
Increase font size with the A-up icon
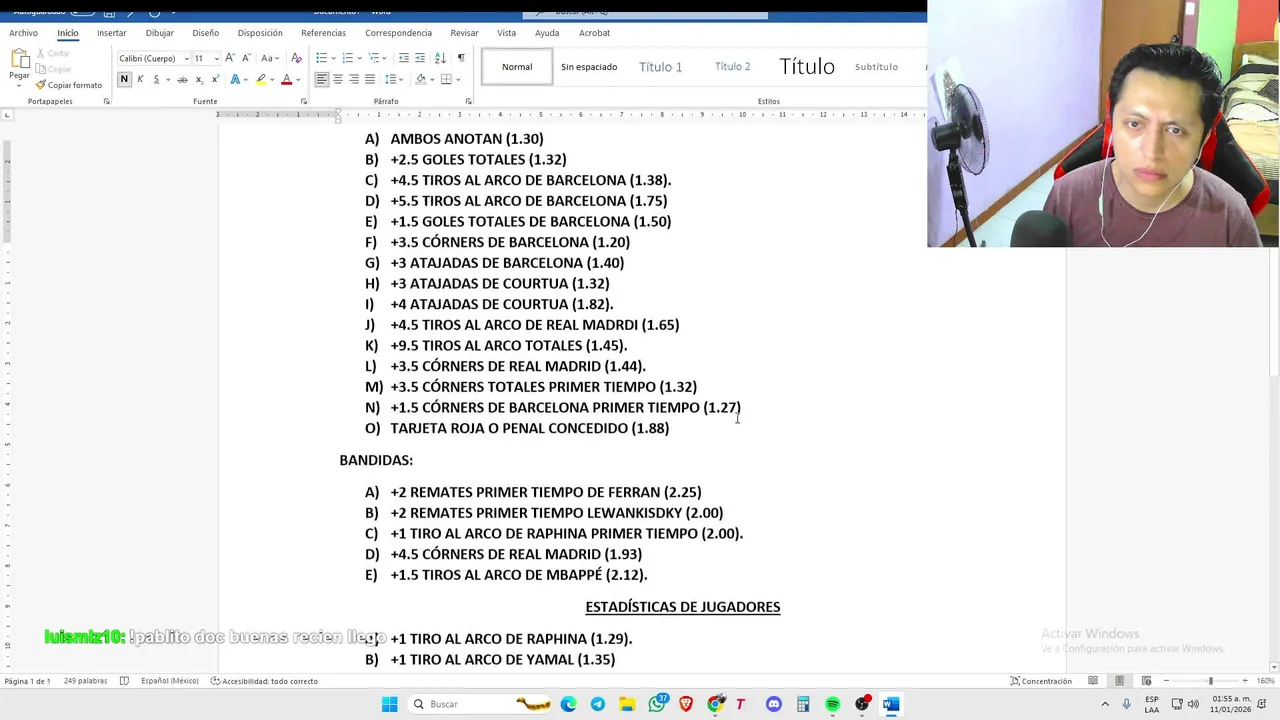[230, 58]
